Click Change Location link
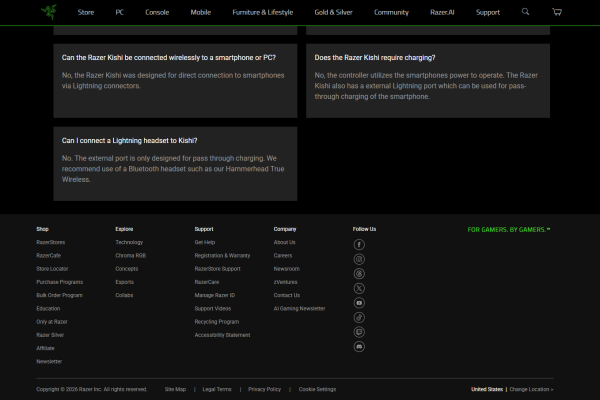The width and height of the screenshot is (600, 400). tap(531, 389)
